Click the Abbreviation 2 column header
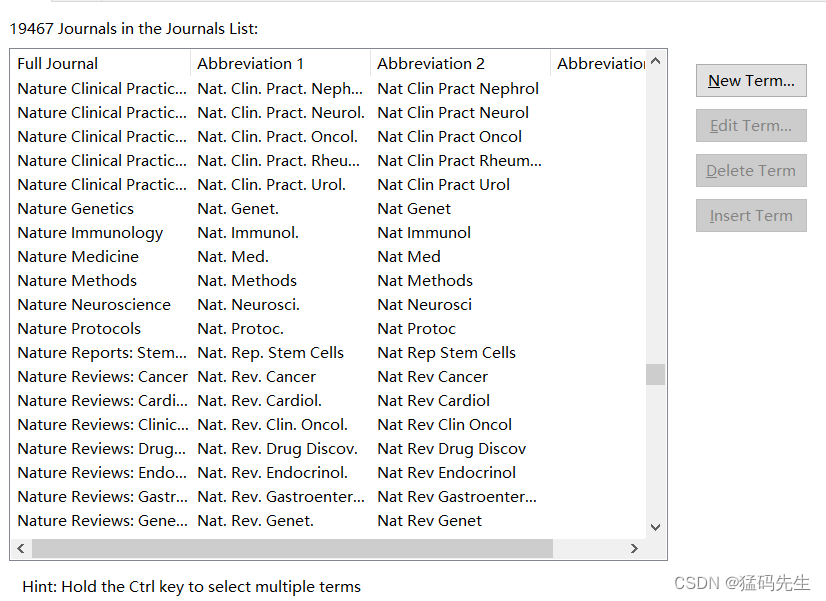Image resolution: width=826 pixels, height=601 pixels. point(460,64)
